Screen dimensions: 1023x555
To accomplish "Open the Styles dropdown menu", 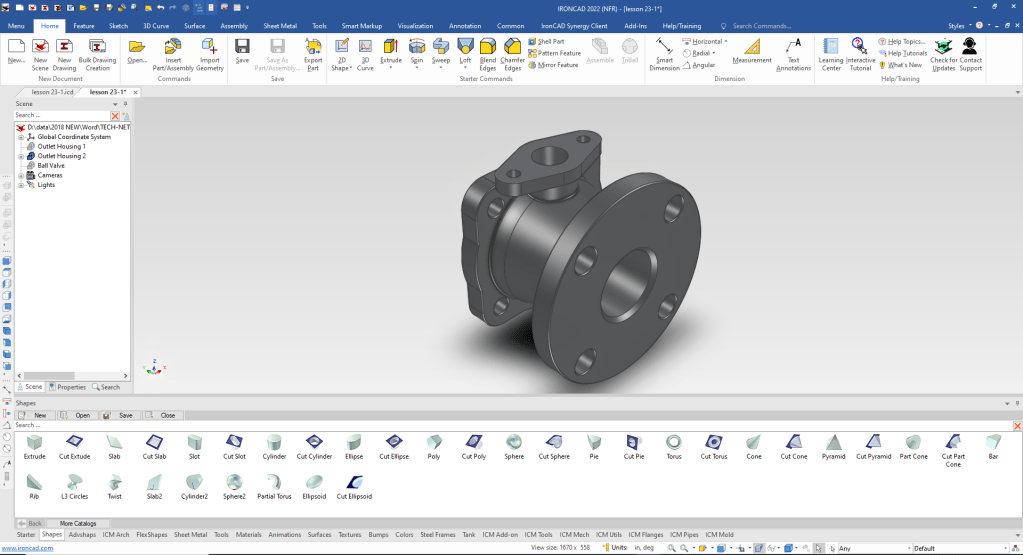I will point(960,26).
